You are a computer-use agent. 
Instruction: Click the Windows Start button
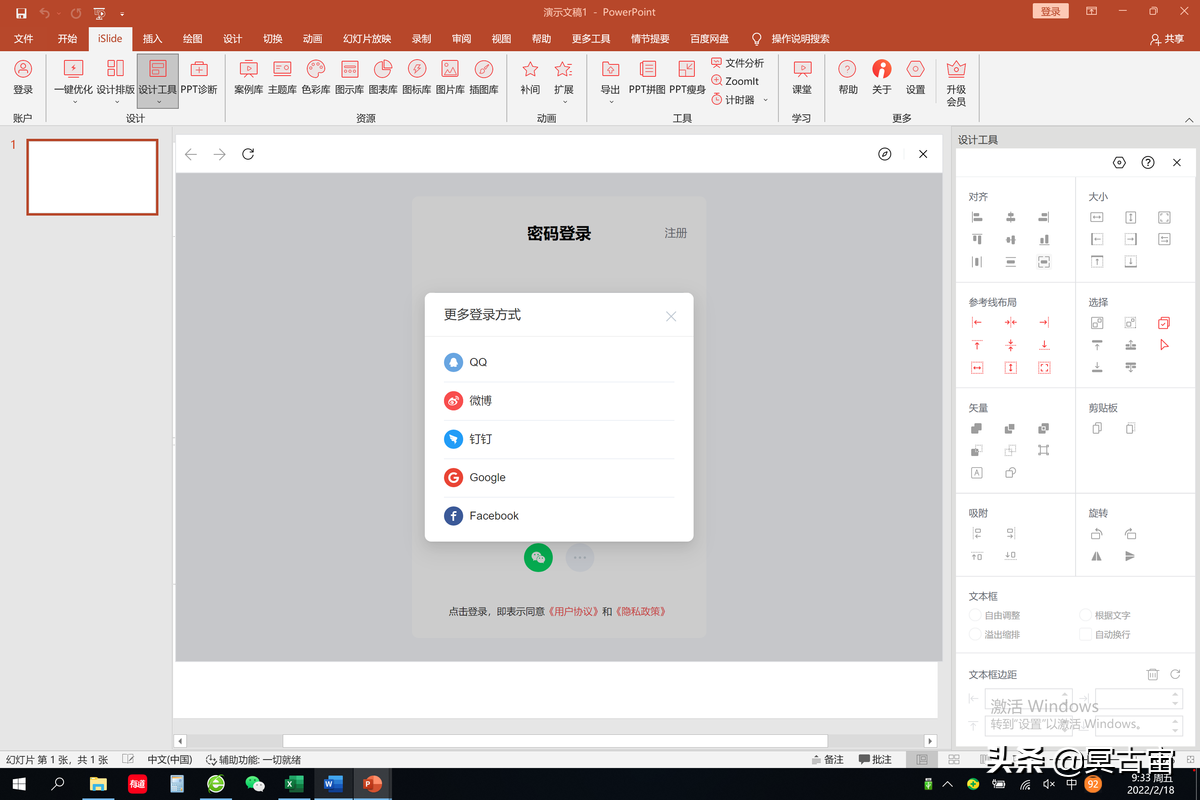click(x=19, y=784)
